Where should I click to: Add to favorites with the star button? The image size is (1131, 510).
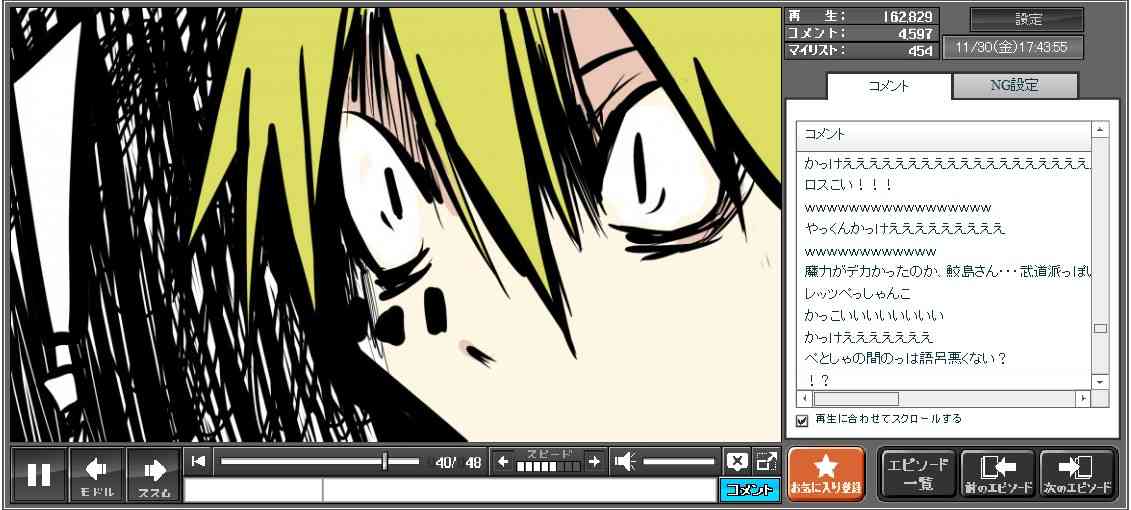click(826, 474)
